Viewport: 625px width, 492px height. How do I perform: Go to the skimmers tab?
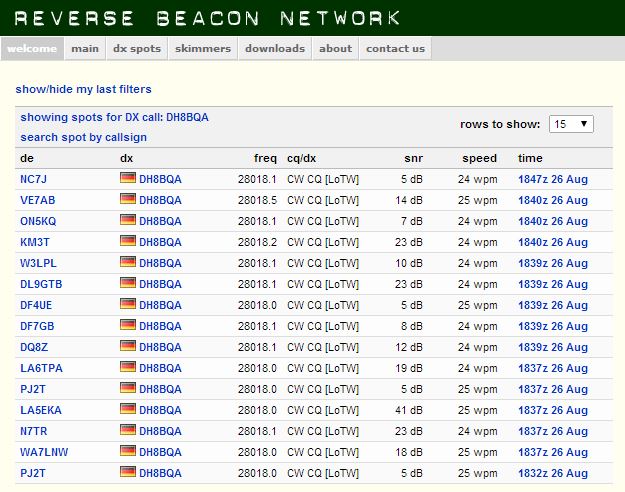(203, 49)
